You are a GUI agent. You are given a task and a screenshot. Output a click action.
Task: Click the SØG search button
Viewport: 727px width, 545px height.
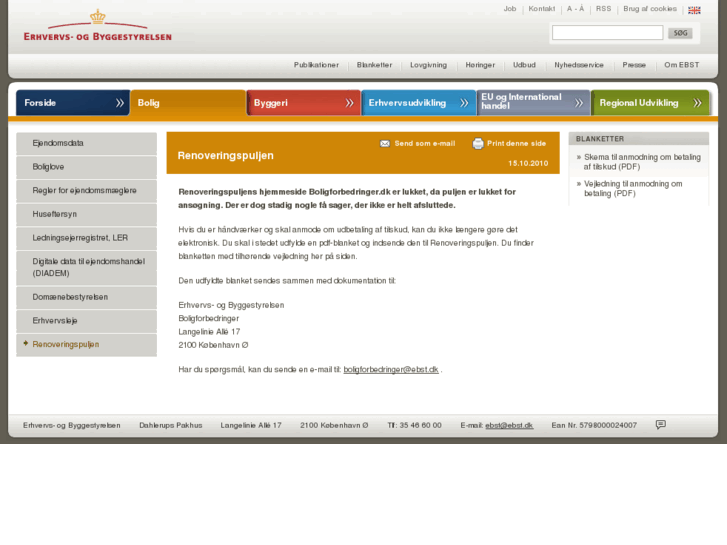(x=680, y=33)
